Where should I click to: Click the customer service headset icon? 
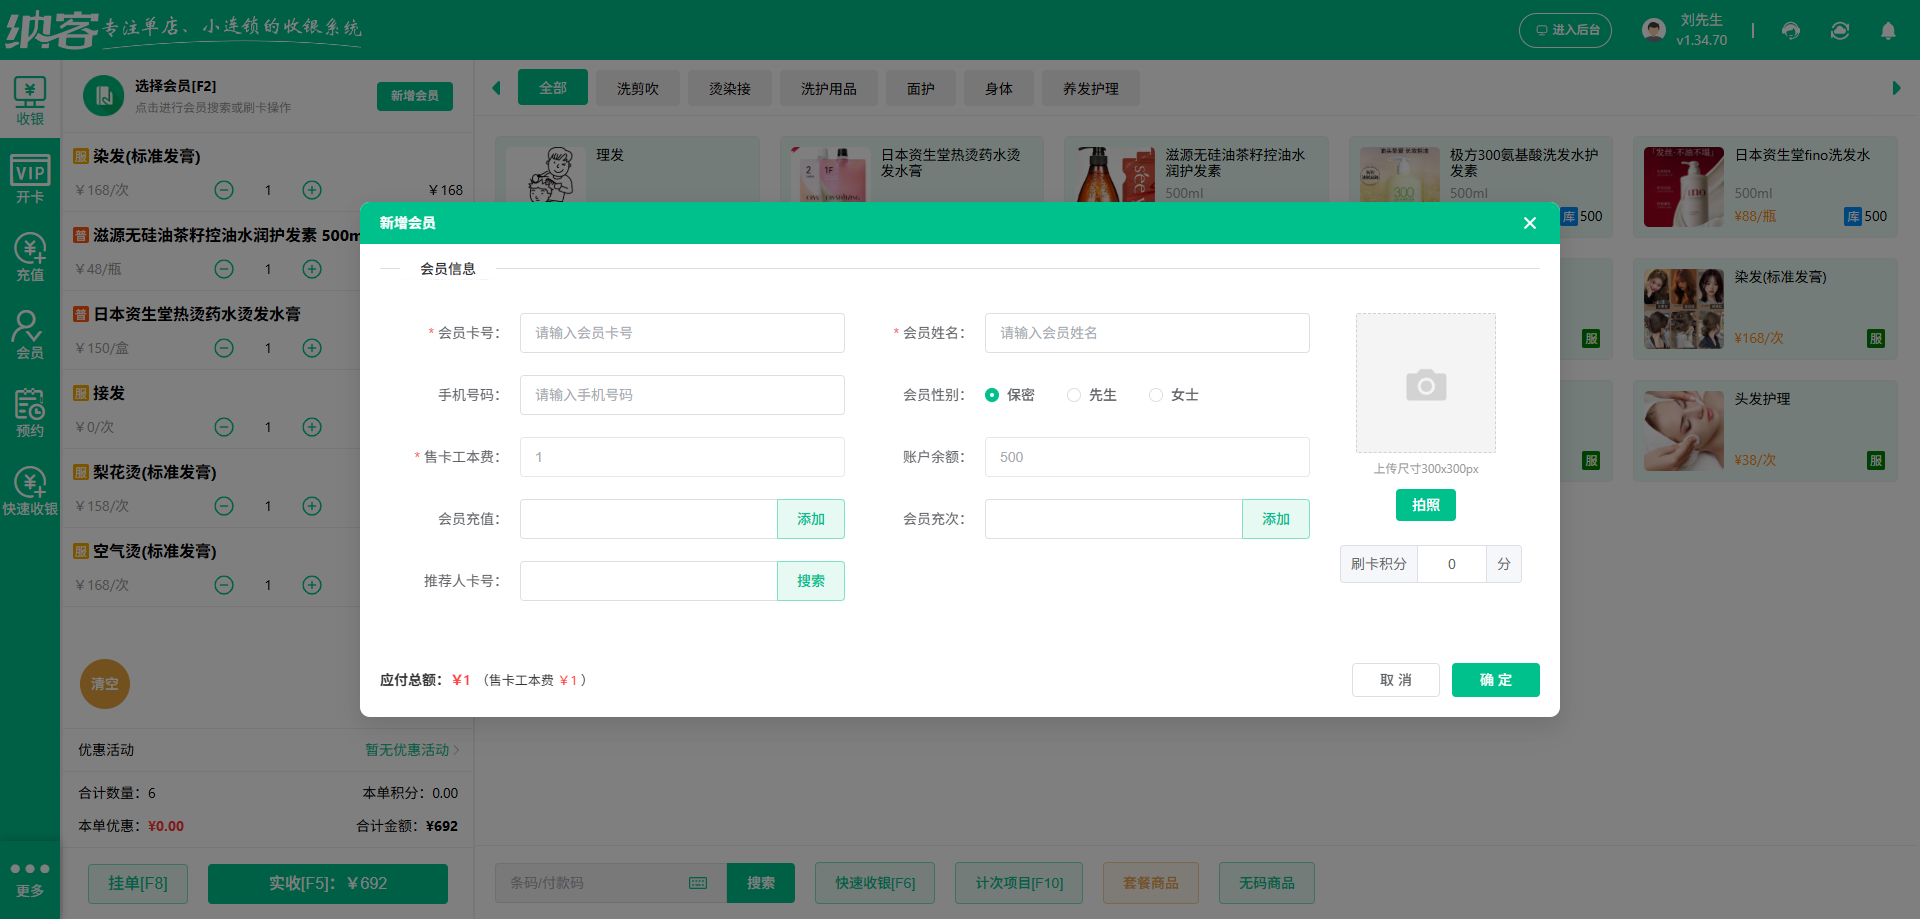click(1791, 30)
